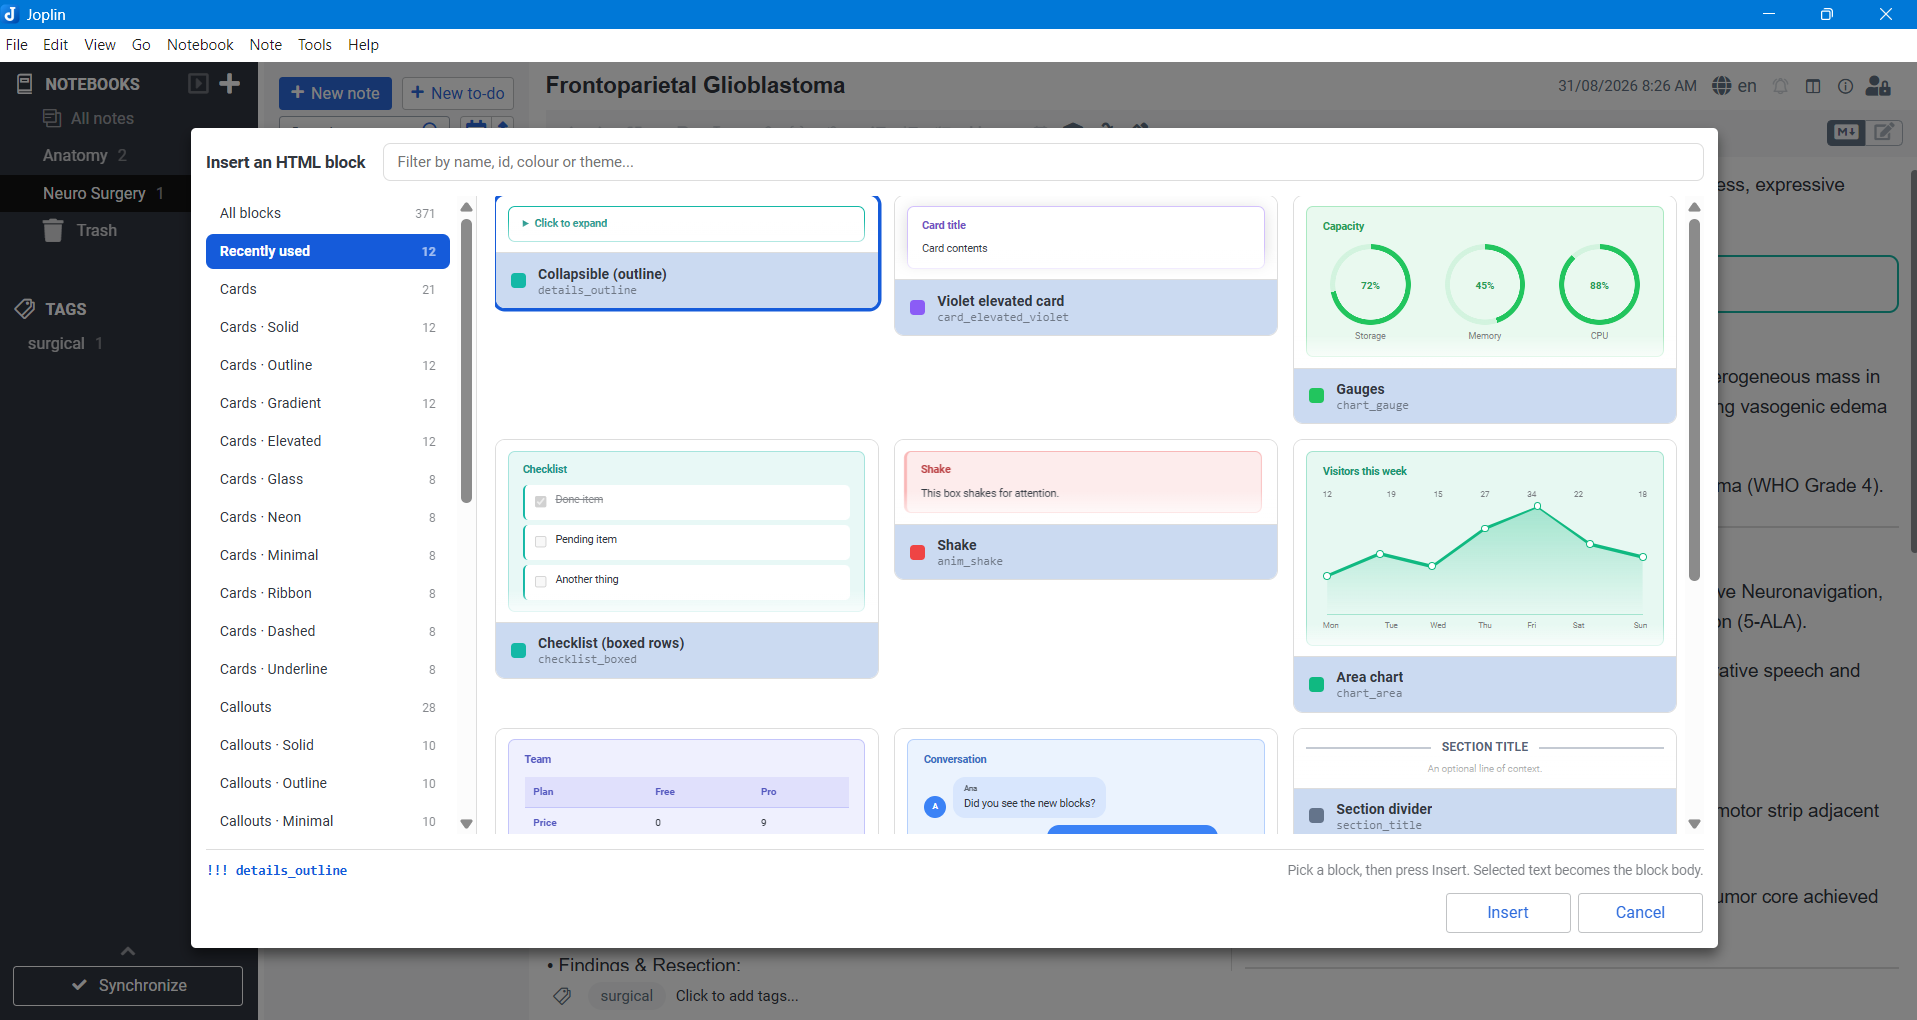
Task: Expand the 'Click to expand' collapsible preview
Action: coord(686,224)
